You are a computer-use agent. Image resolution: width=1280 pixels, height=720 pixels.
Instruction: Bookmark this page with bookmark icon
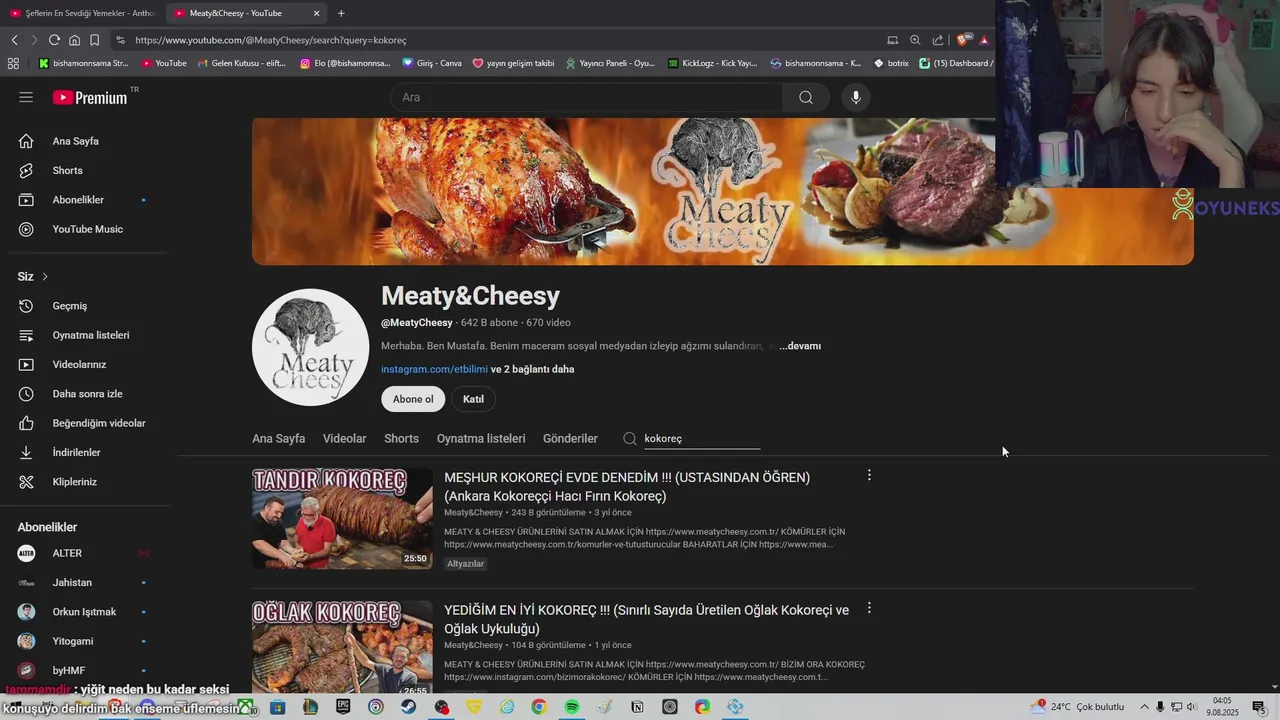94,40
